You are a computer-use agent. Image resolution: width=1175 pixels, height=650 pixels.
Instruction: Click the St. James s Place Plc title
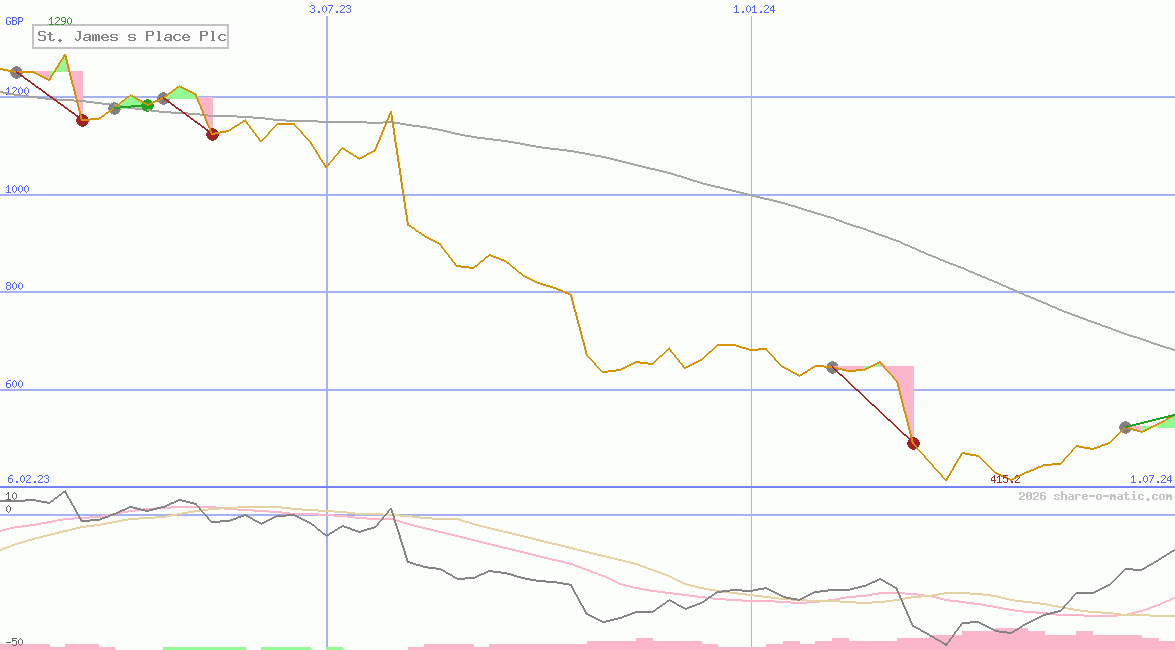131,37
